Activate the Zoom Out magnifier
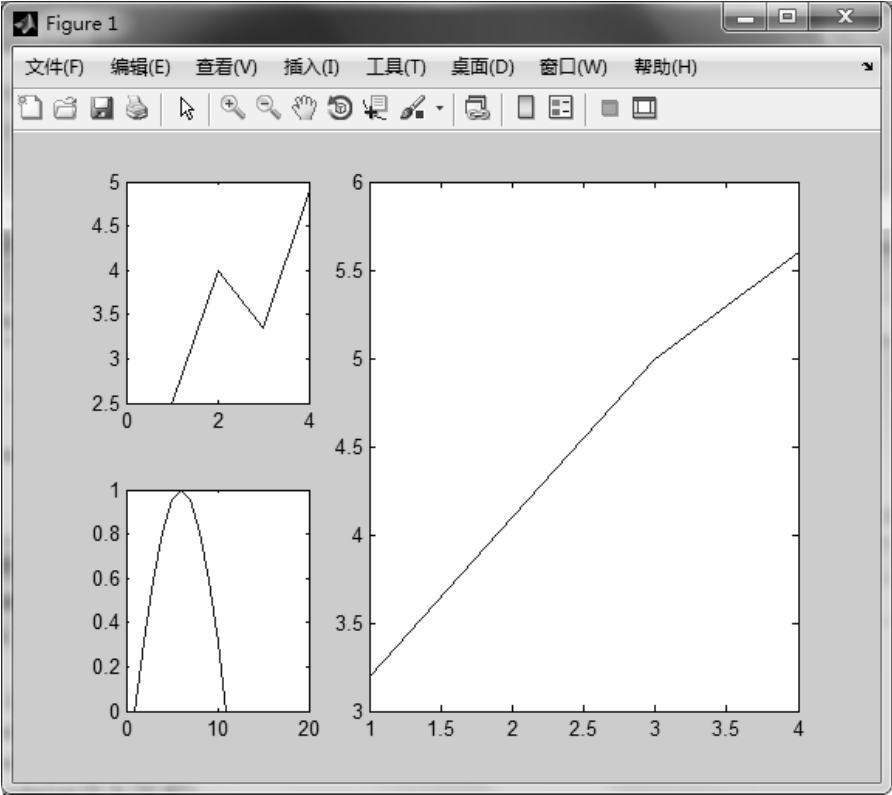 point(268,108)
